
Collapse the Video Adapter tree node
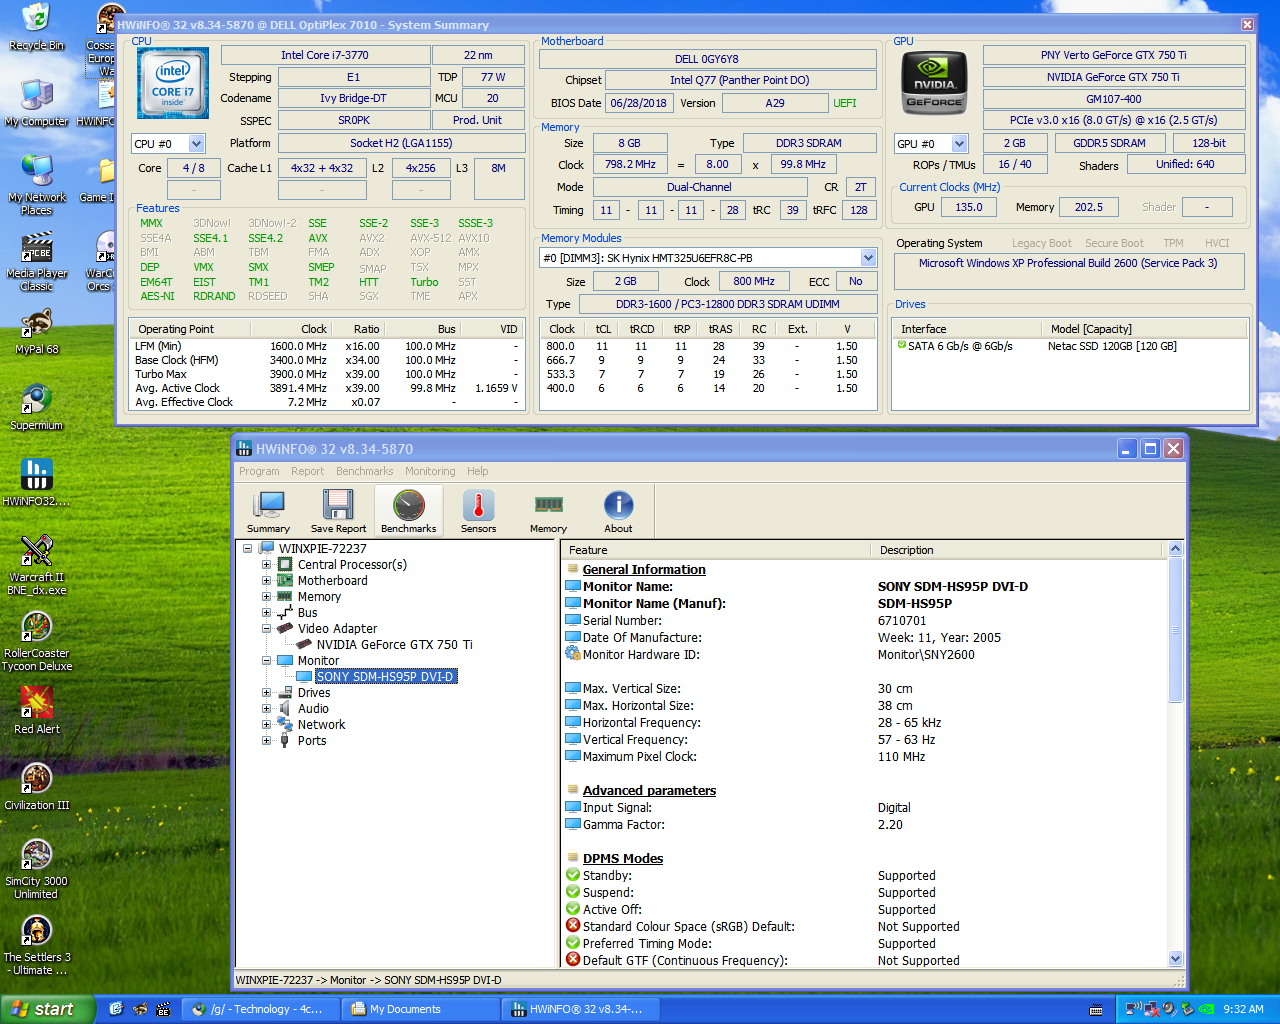[267, 629]
